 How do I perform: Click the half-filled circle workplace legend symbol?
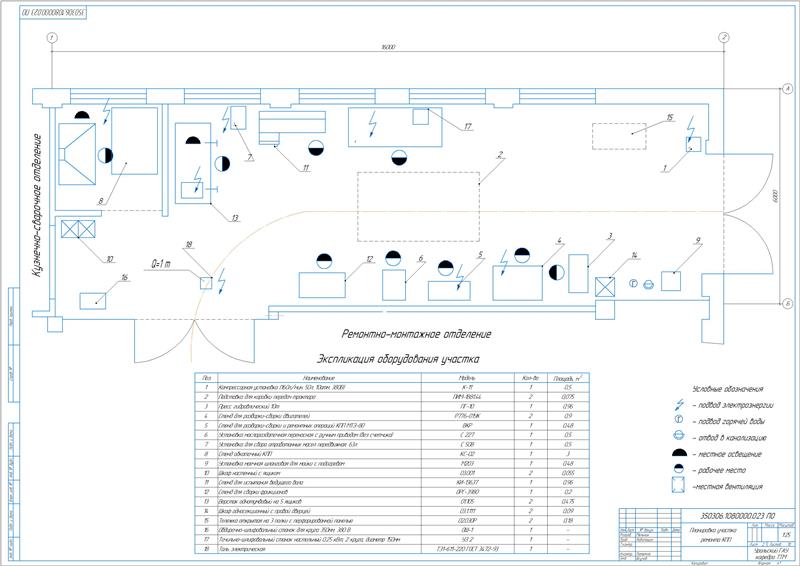pos(679,469)
